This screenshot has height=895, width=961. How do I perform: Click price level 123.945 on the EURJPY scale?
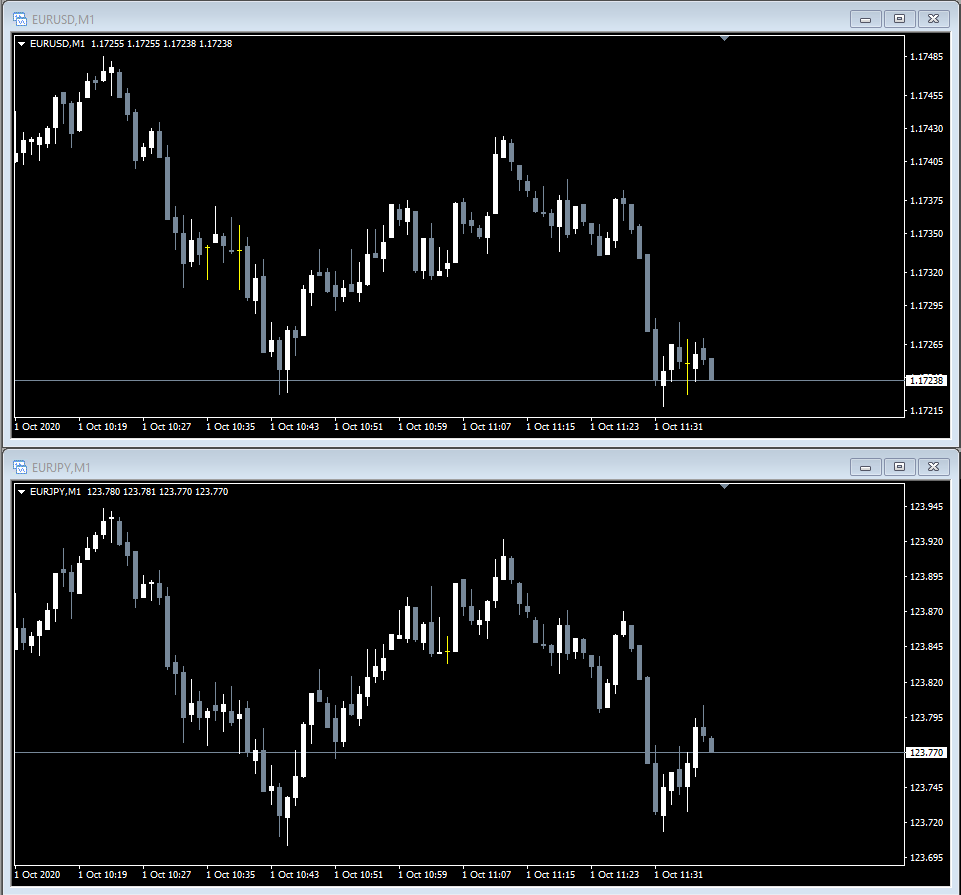click(x=926, y=506)
